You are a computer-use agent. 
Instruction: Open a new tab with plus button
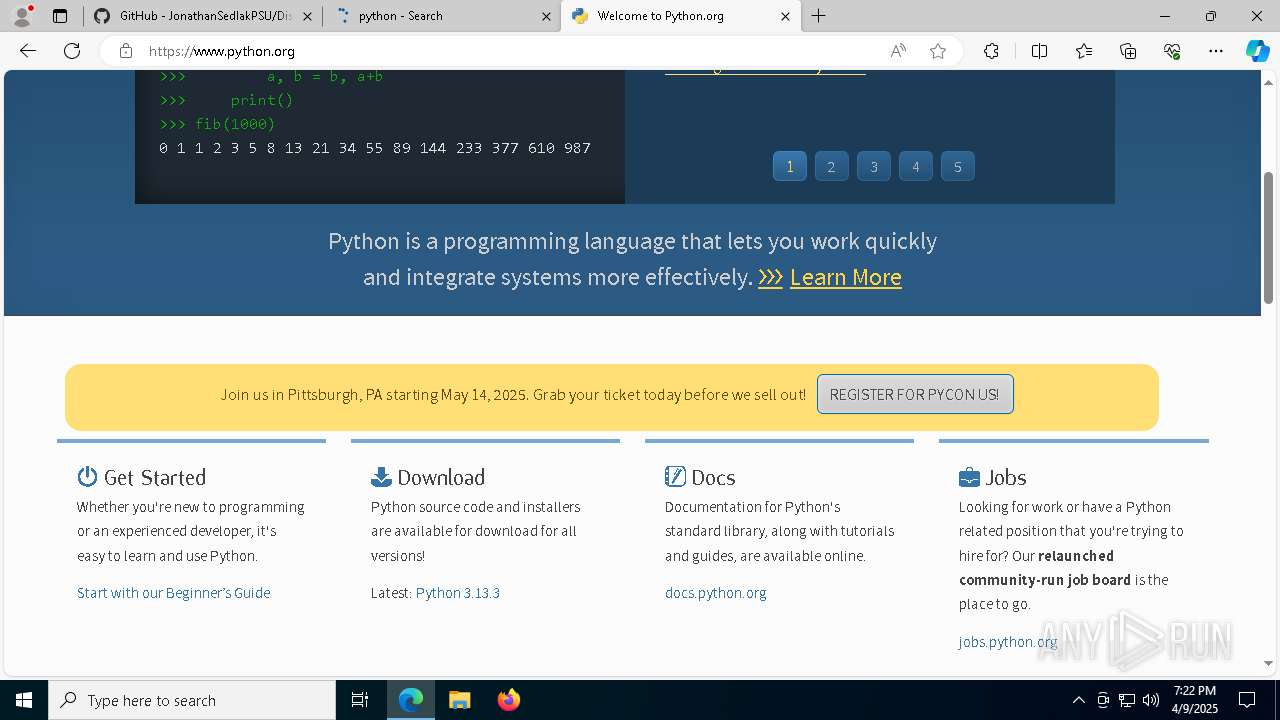[x=819, y=16]
